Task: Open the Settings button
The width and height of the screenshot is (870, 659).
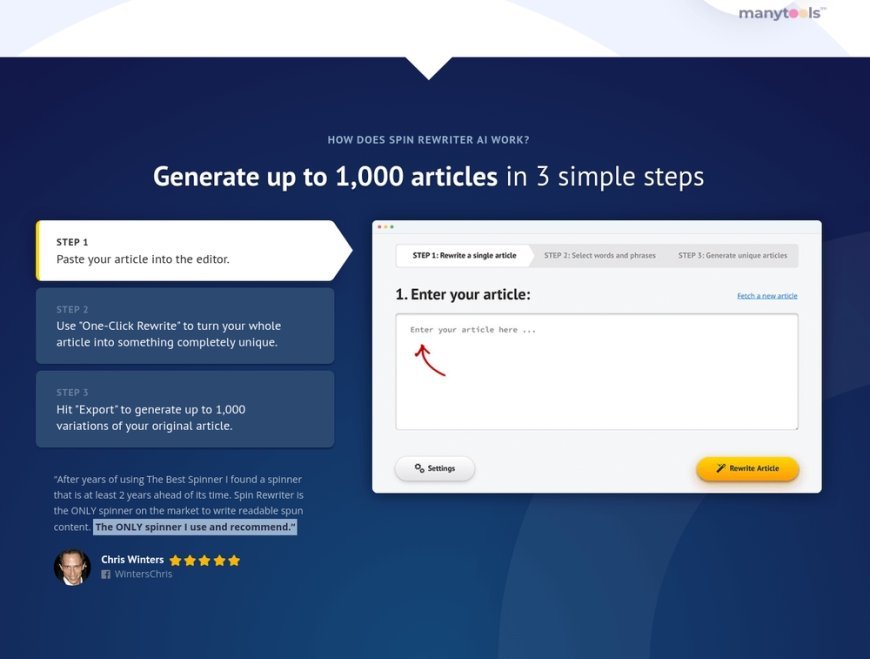Action: [435, 468]
